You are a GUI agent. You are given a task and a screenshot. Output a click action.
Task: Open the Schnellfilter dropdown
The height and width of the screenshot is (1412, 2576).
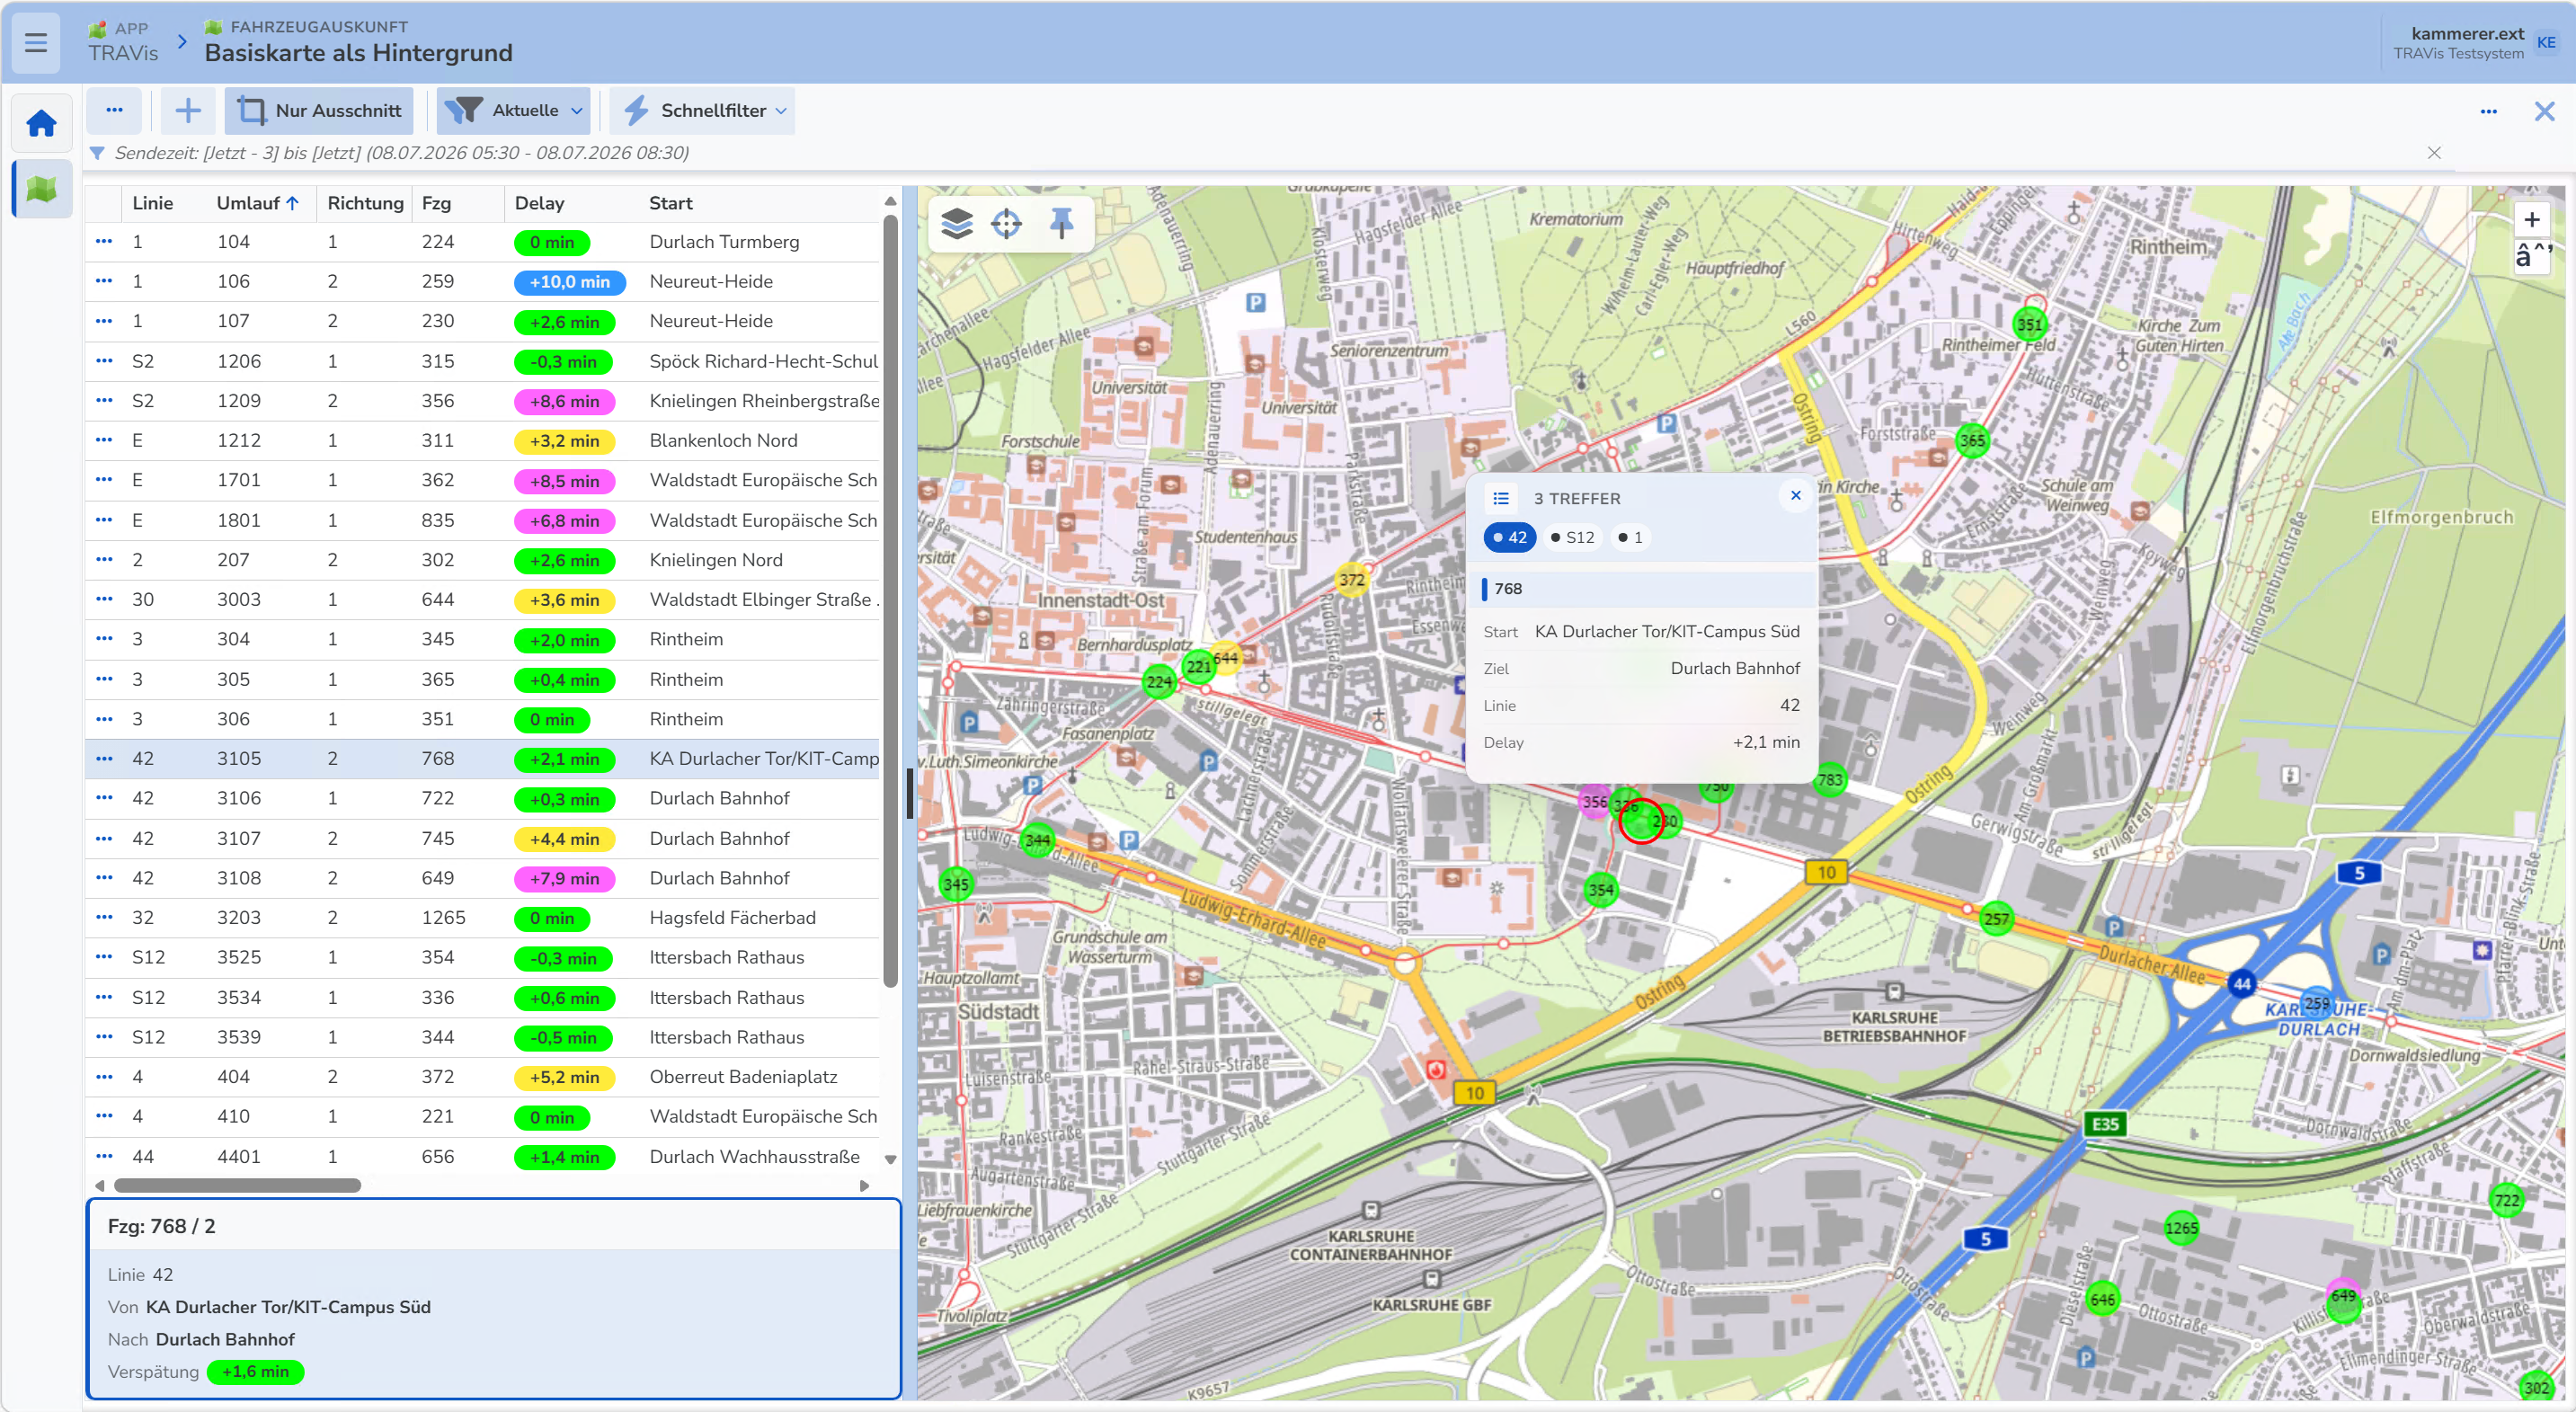pyautogui.click(x=702, y=110)
